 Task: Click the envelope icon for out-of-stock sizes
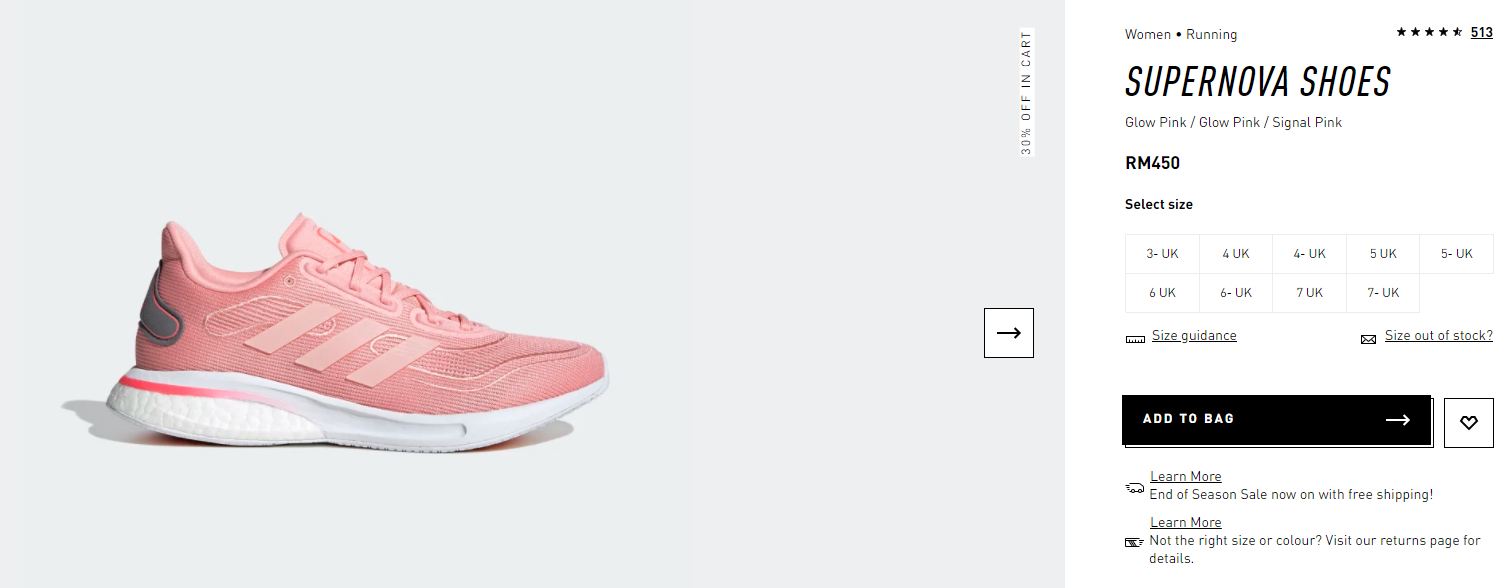[x=1368, y=340]
